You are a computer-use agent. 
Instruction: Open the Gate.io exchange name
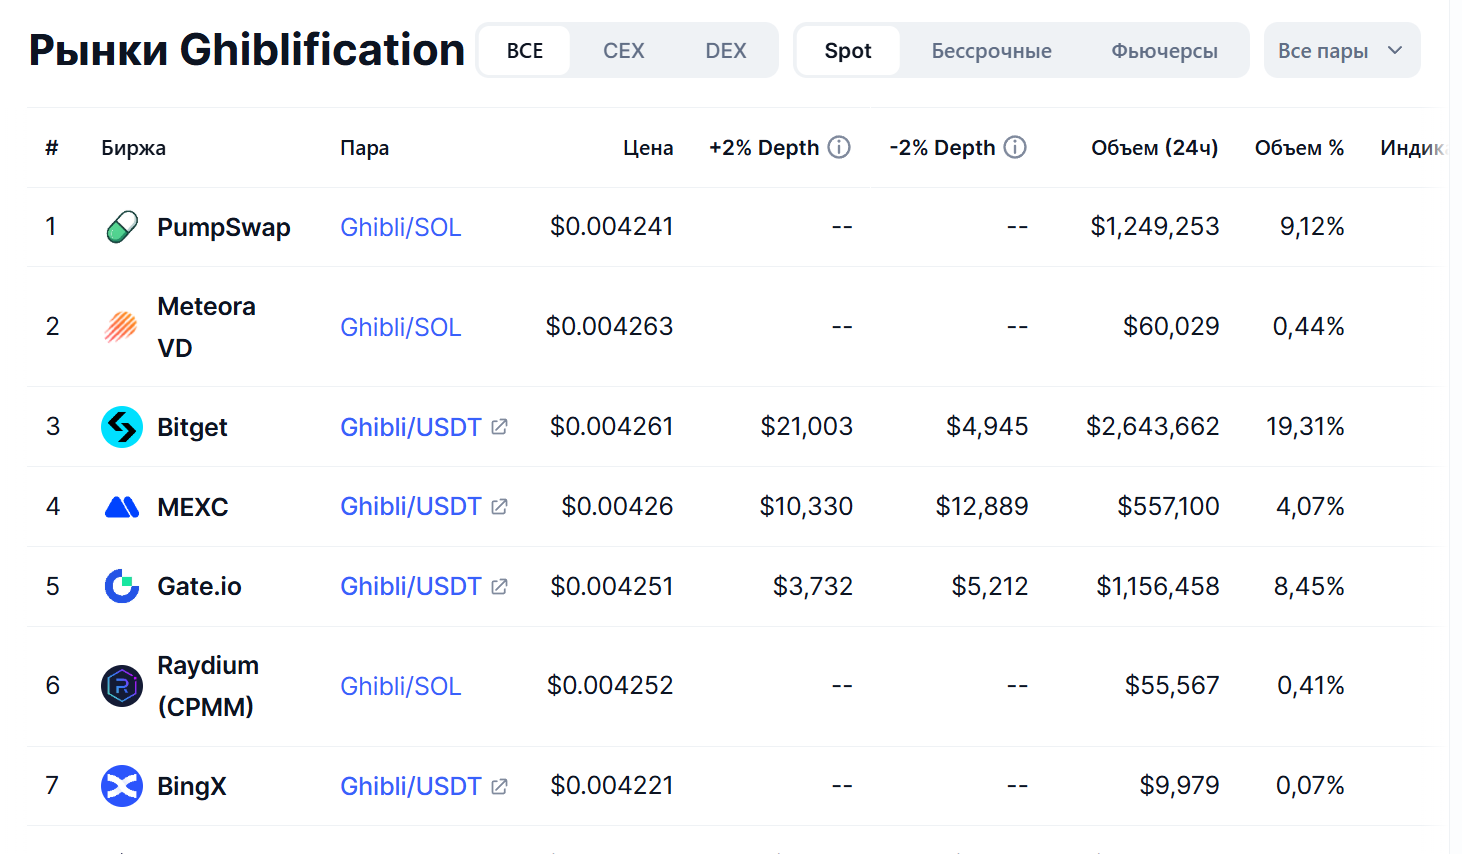pos(199,586)
